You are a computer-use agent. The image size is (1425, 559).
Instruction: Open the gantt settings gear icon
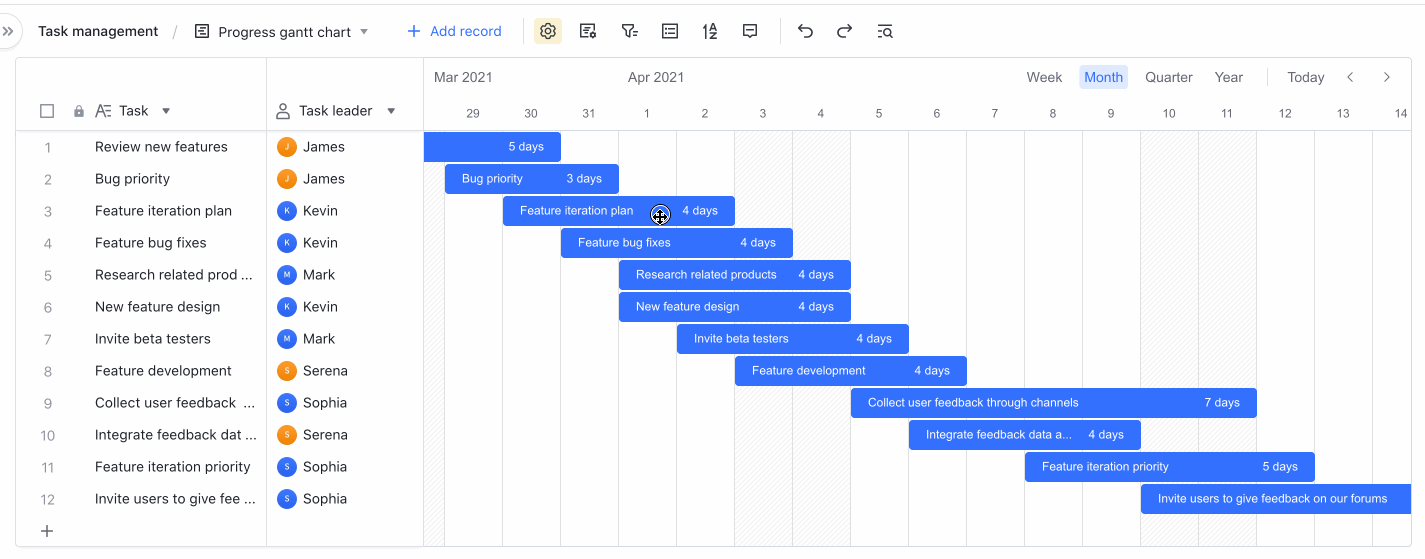click(x=547, y=31)
